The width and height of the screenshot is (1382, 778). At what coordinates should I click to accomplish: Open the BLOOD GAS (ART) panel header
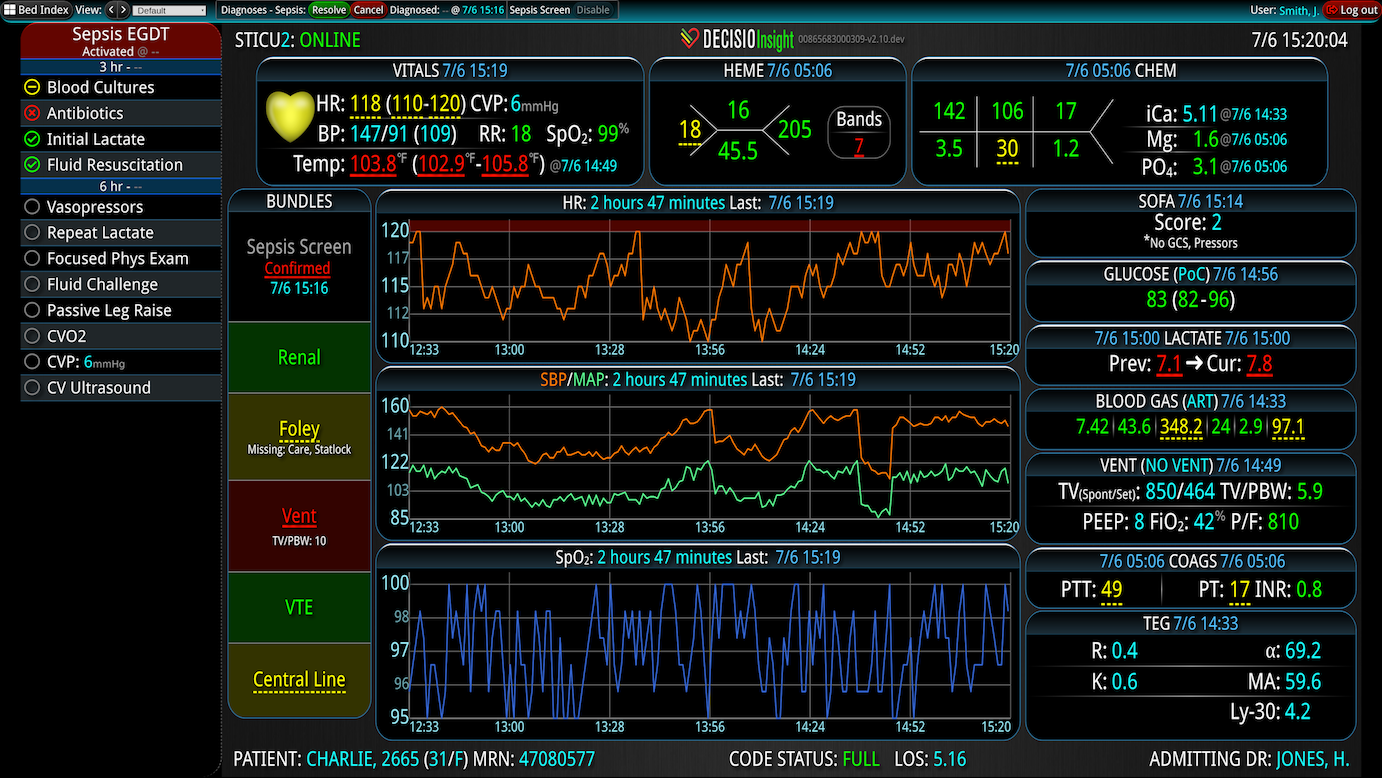1190,401
